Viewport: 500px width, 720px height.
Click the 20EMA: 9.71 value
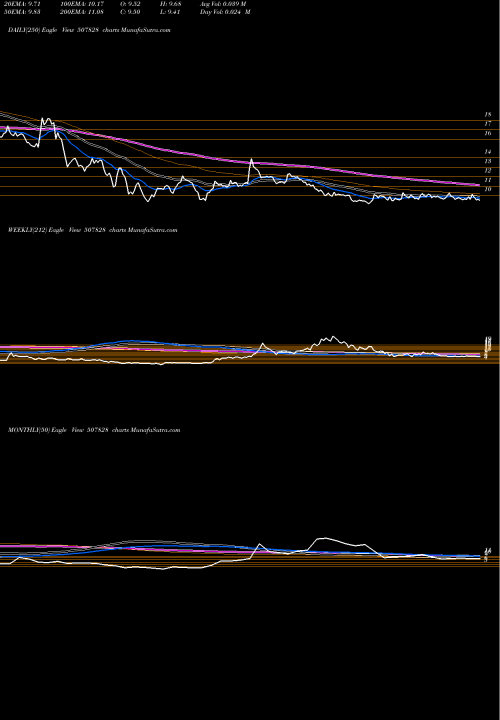[22, 3]
